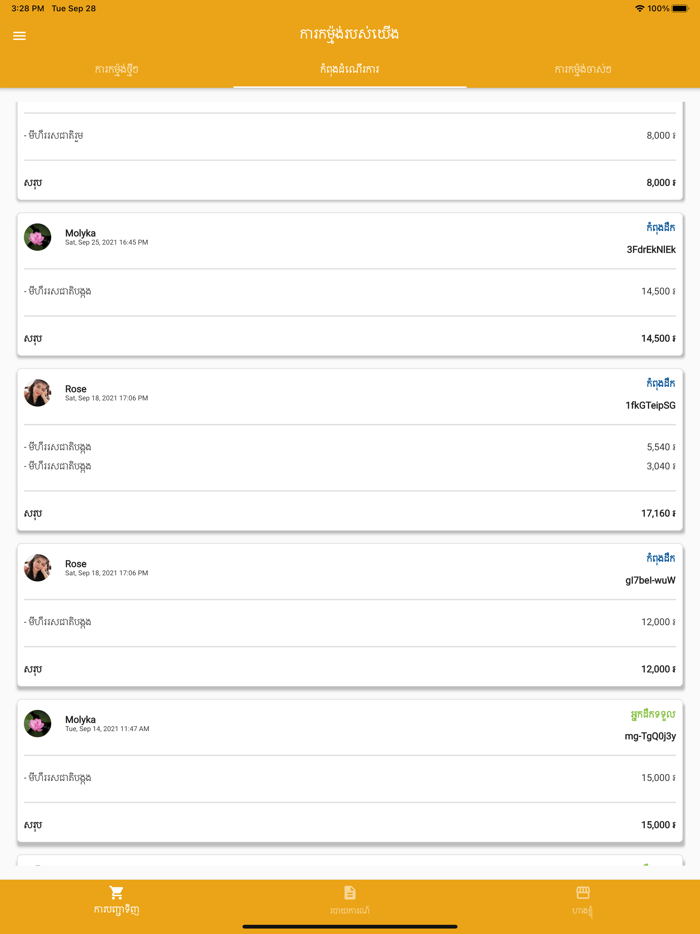
Task: Open the document report icon
Action: coord(350,892)
